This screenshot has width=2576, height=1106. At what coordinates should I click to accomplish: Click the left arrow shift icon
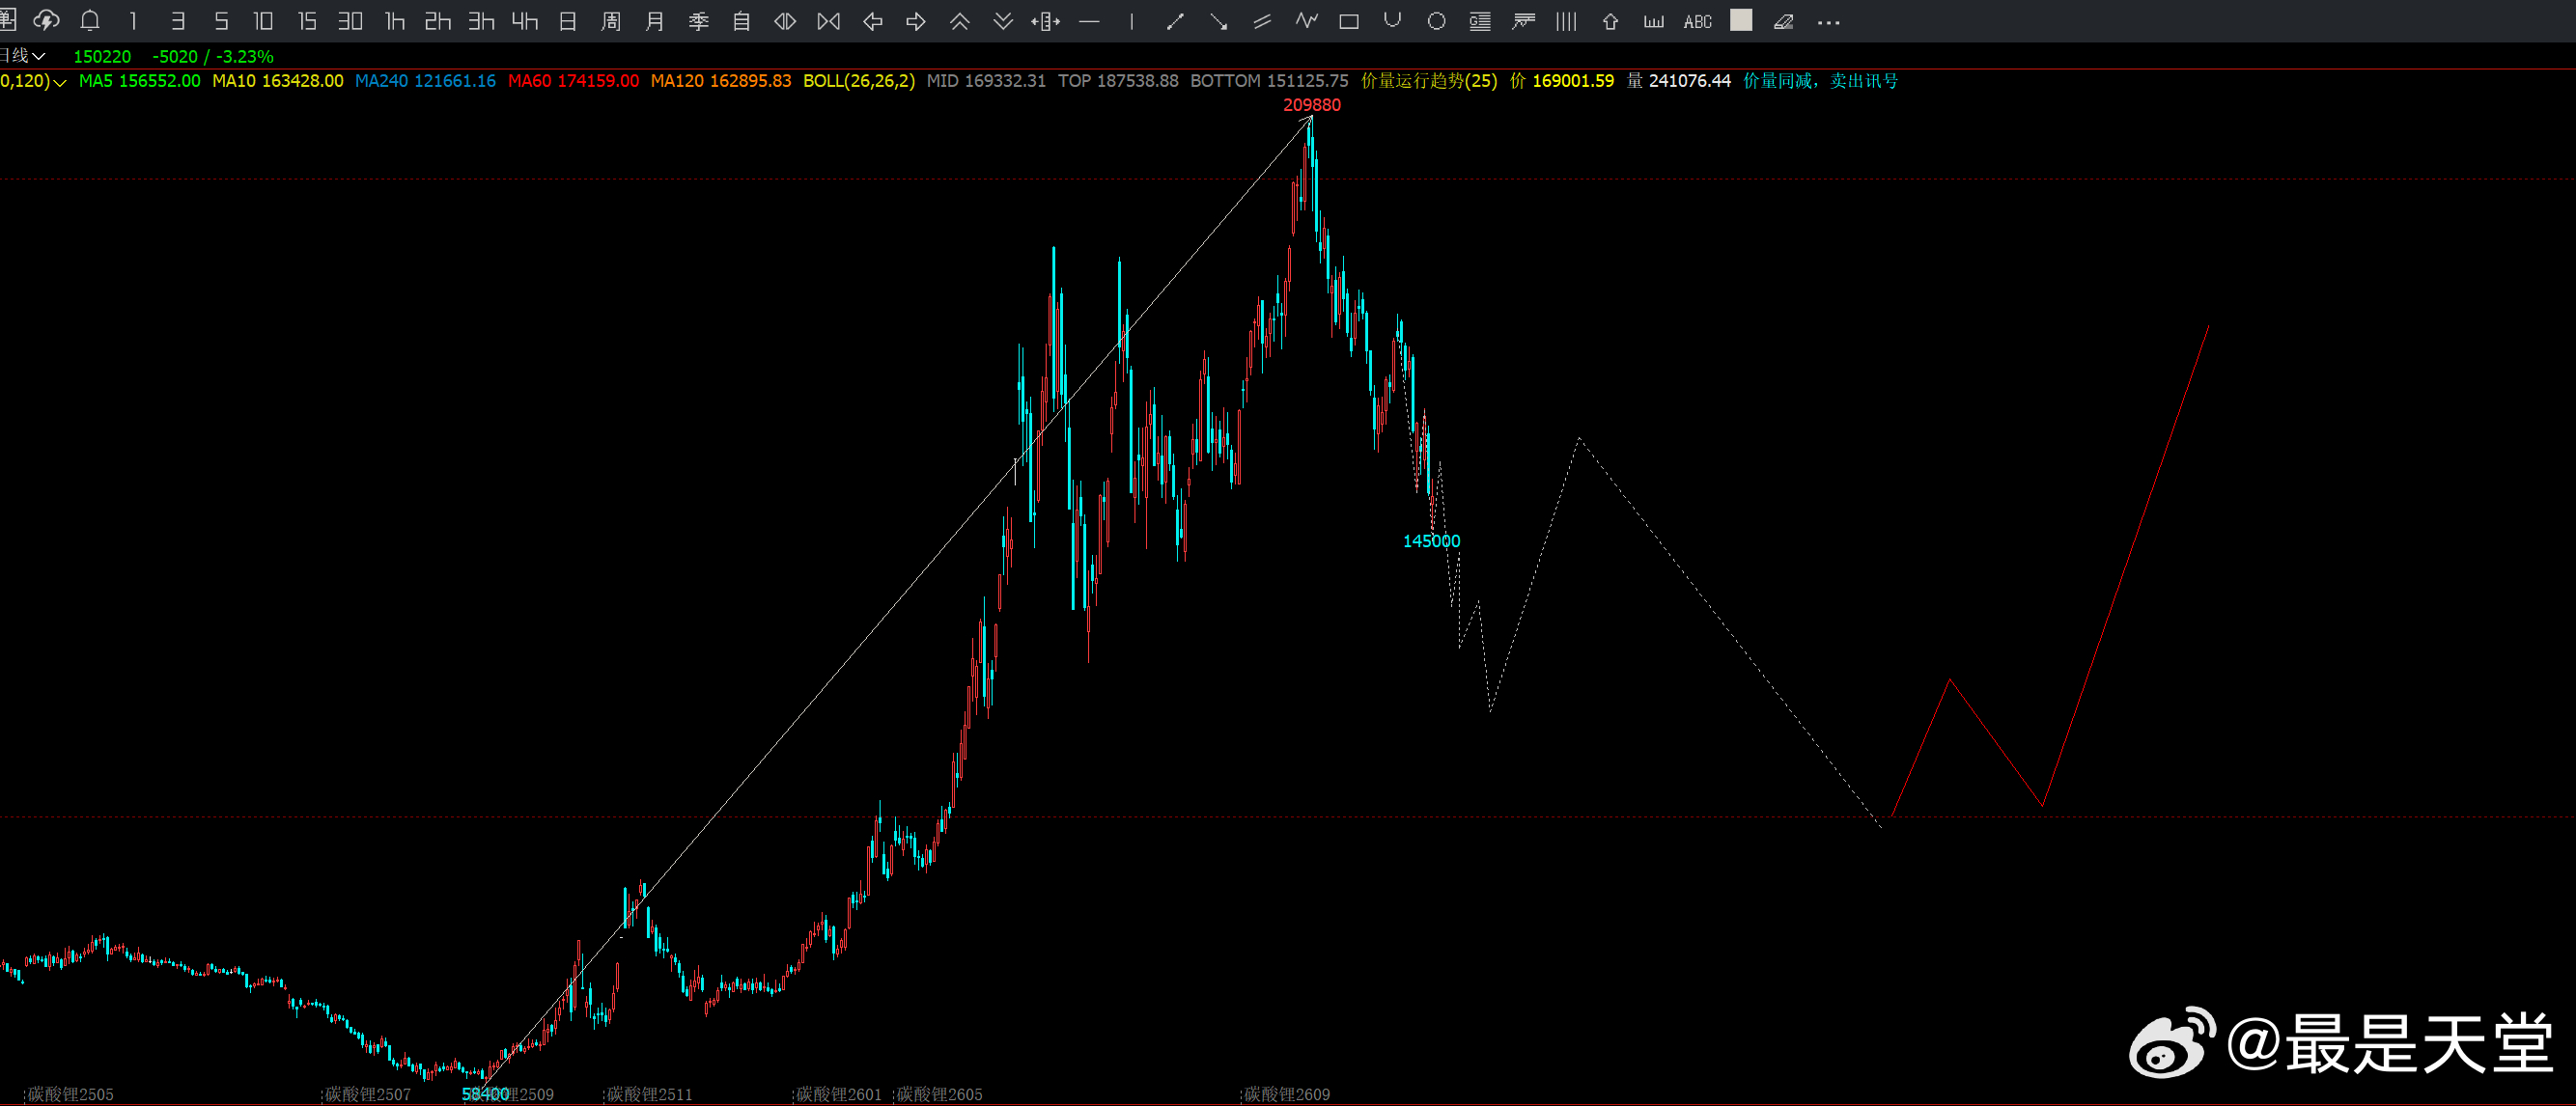873,21
